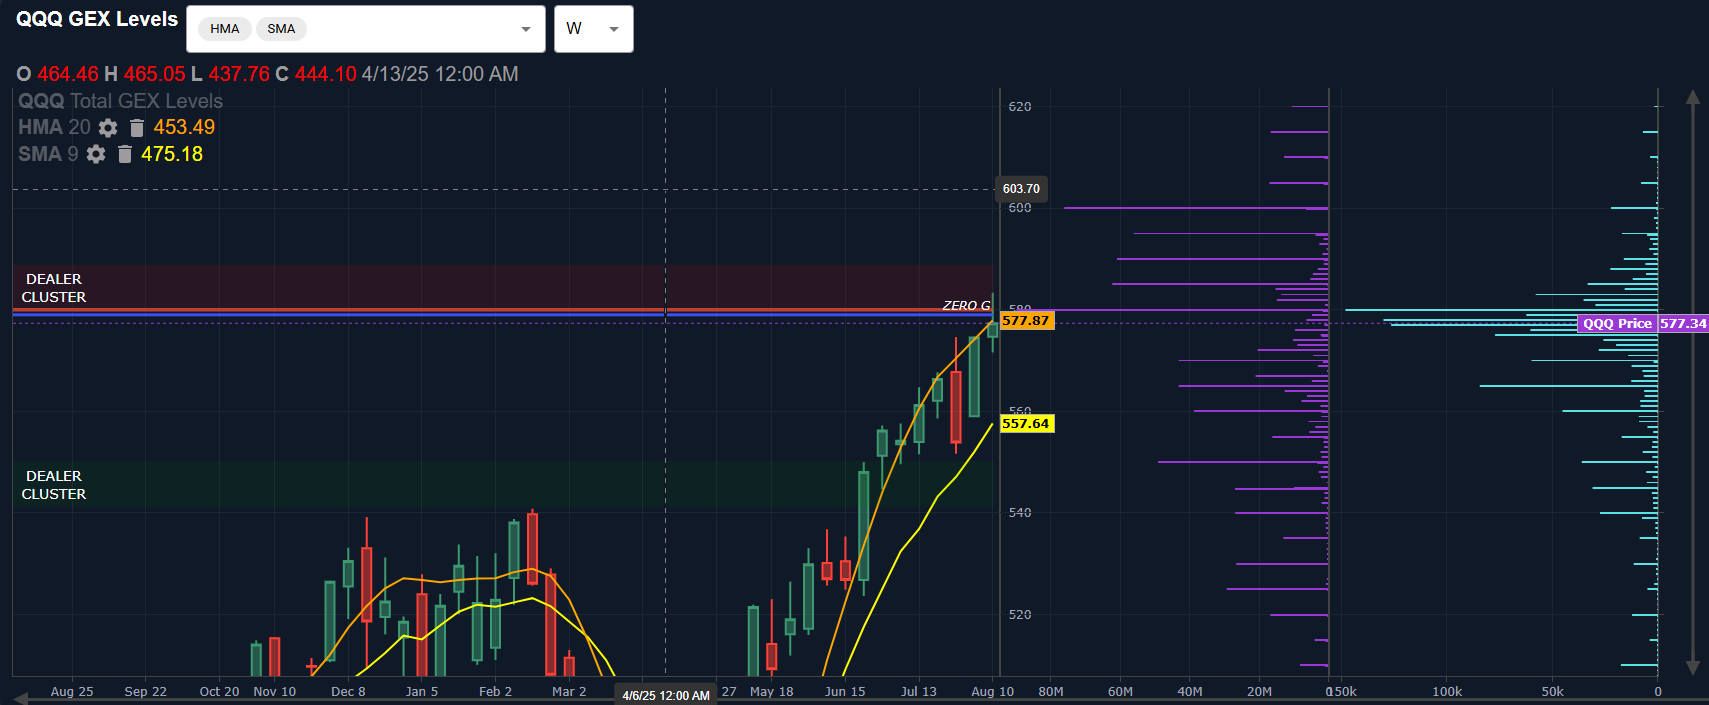Click the QQQ Price 577.34 label

tap(1643, 324)
